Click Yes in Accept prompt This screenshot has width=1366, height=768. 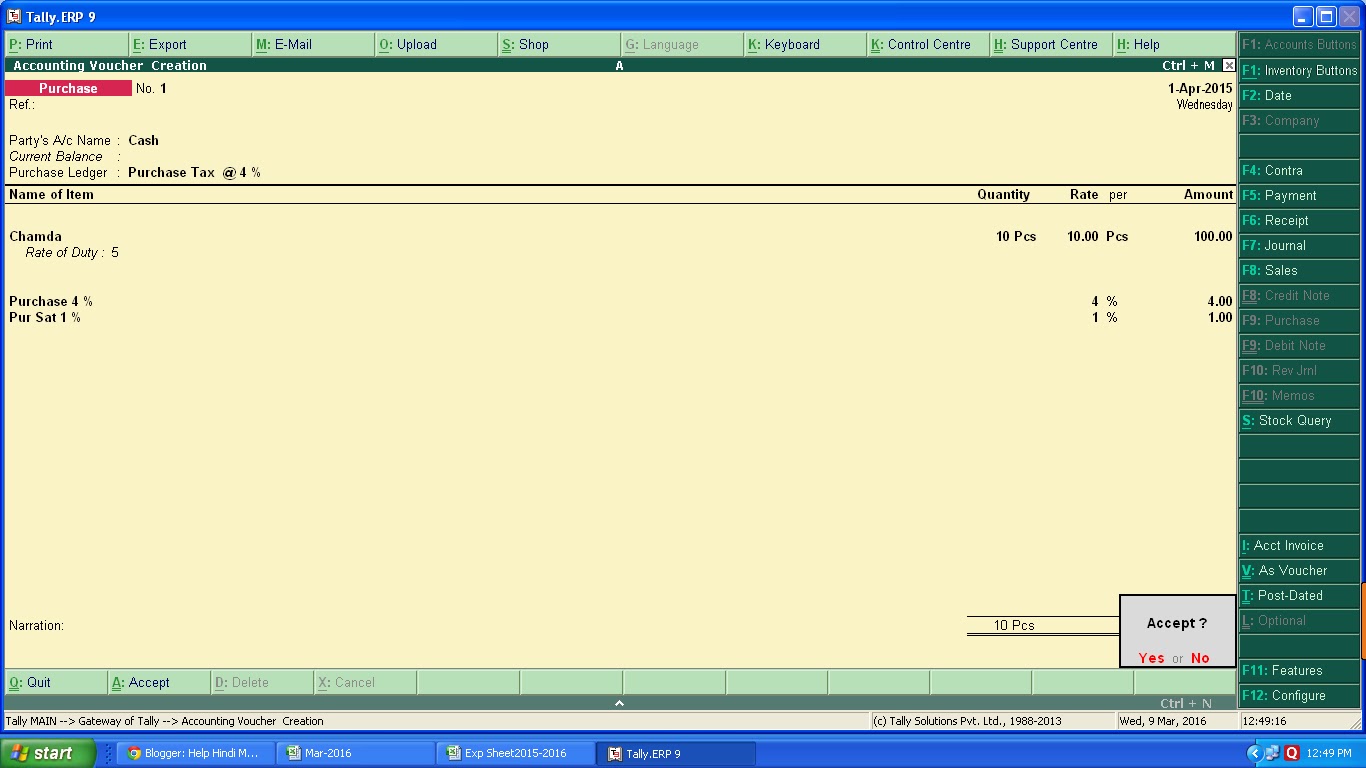[1151, 658]
